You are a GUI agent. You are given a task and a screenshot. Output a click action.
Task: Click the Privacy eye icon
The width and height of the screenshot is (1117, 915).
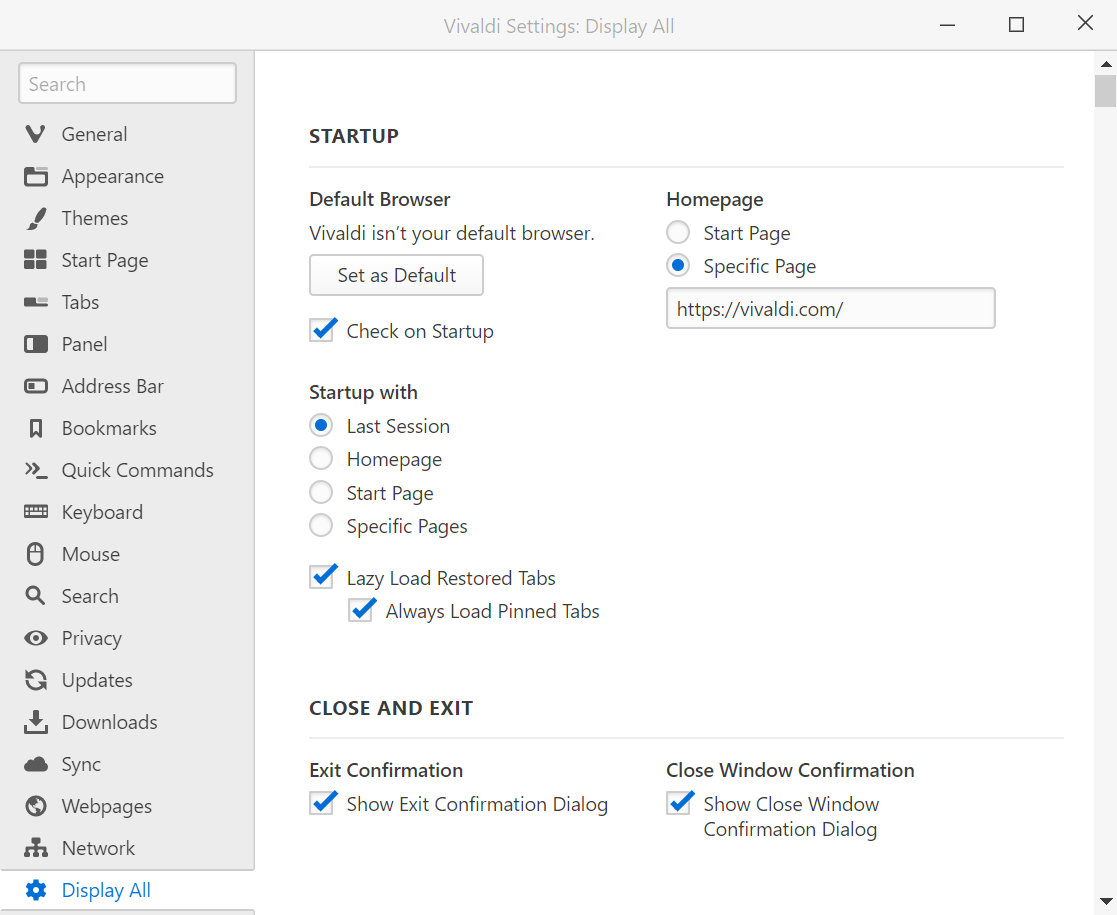(36, 638)
